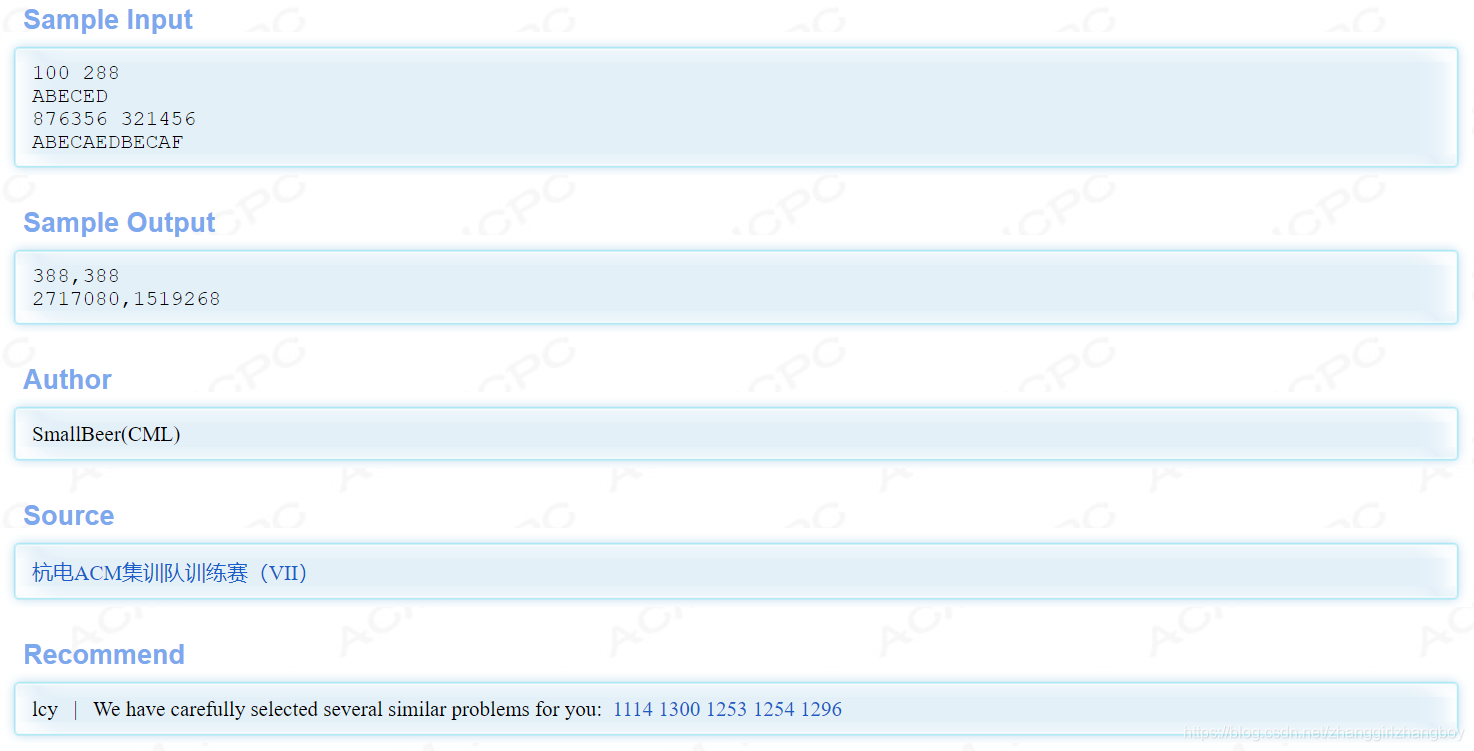Click the sample output line '388,388'

click(76, 276)
